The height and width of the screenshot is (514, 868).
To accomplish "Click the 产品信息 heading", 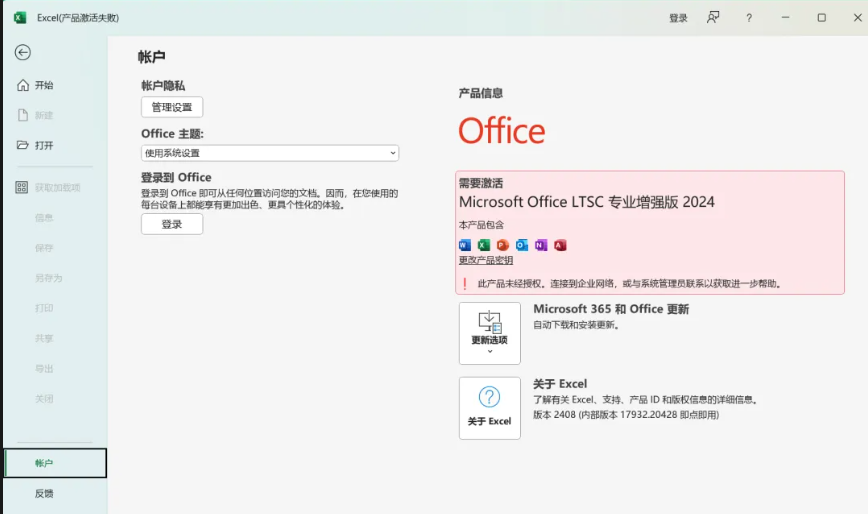I will [x=480, y=93].
